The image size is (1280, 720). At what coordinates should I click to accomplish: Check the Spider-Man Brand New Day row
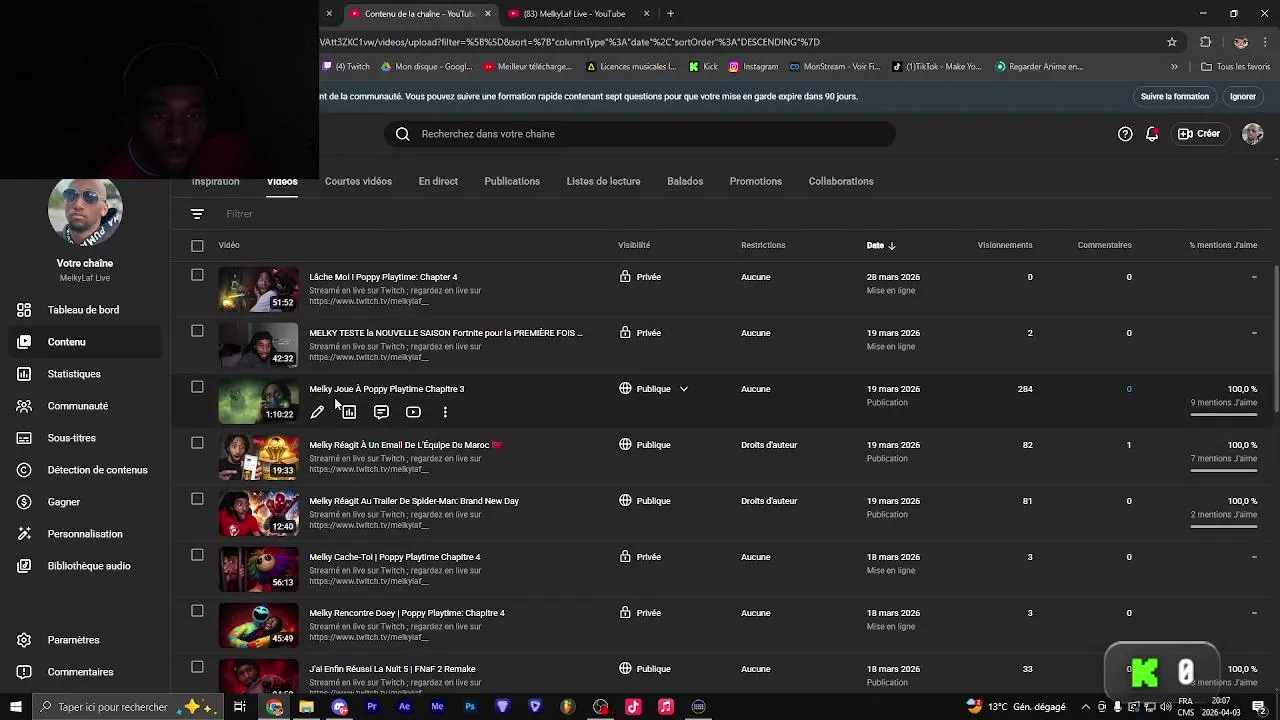(197, 499)
